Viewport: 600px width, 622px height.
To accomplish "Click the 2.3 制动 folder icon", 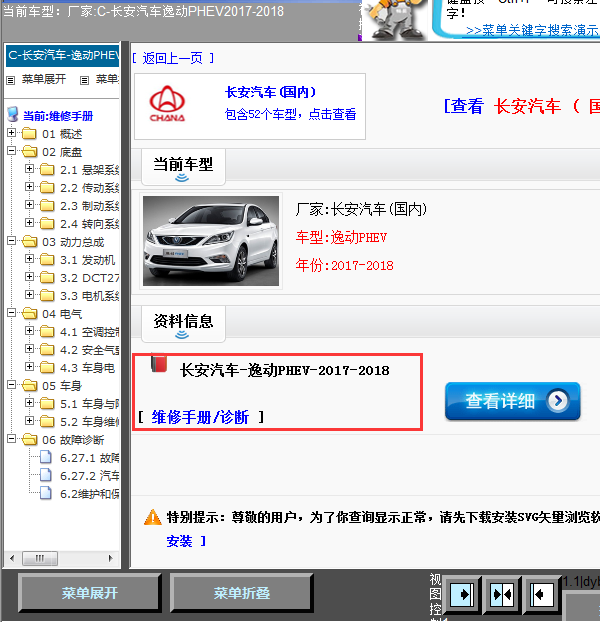I will pos(47,205).
